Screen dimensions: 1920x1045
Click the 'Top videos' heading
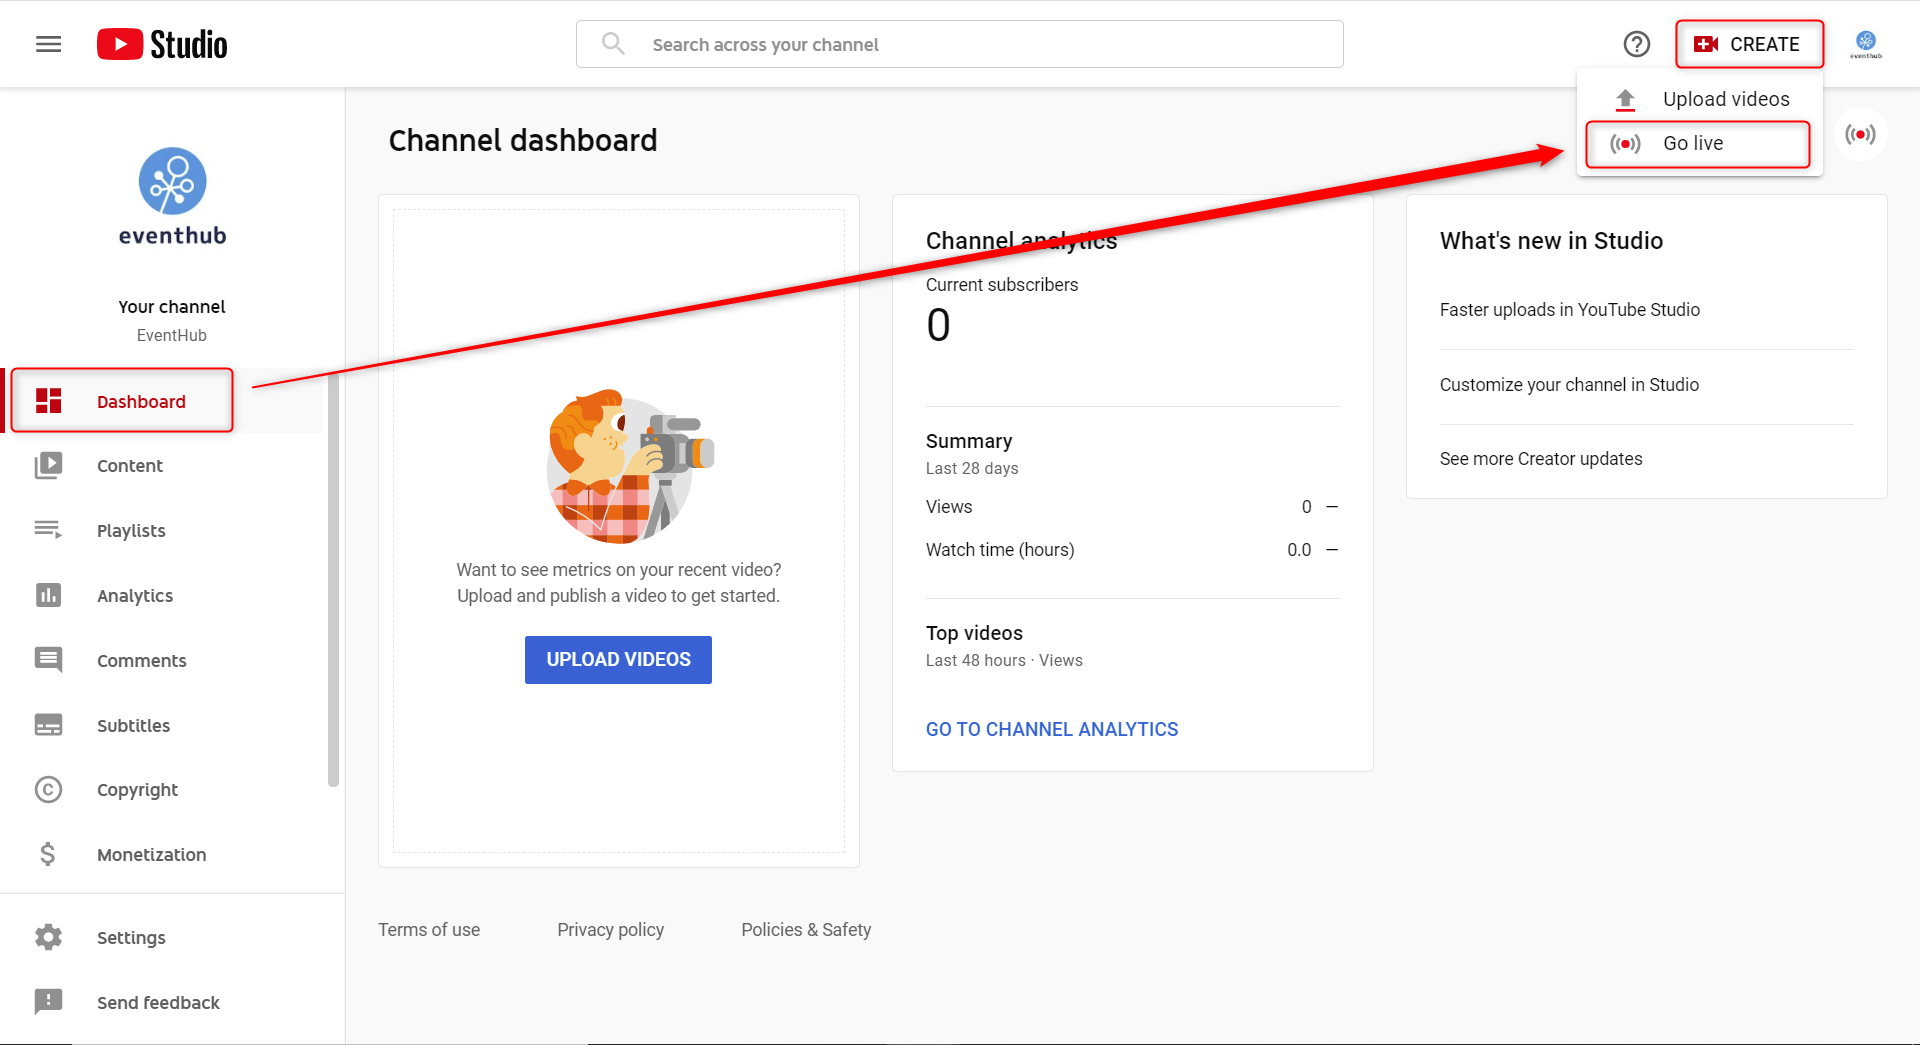click(974, 633)
